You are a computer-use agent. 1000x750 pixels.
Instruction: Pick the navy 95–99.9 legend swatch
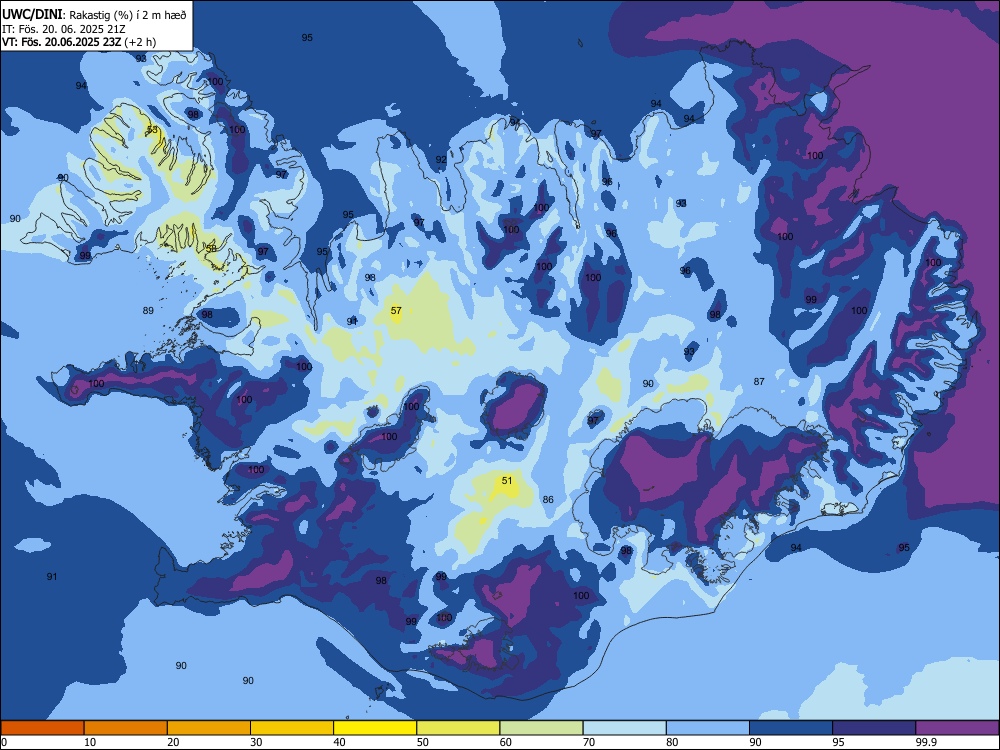pos(874,728)
